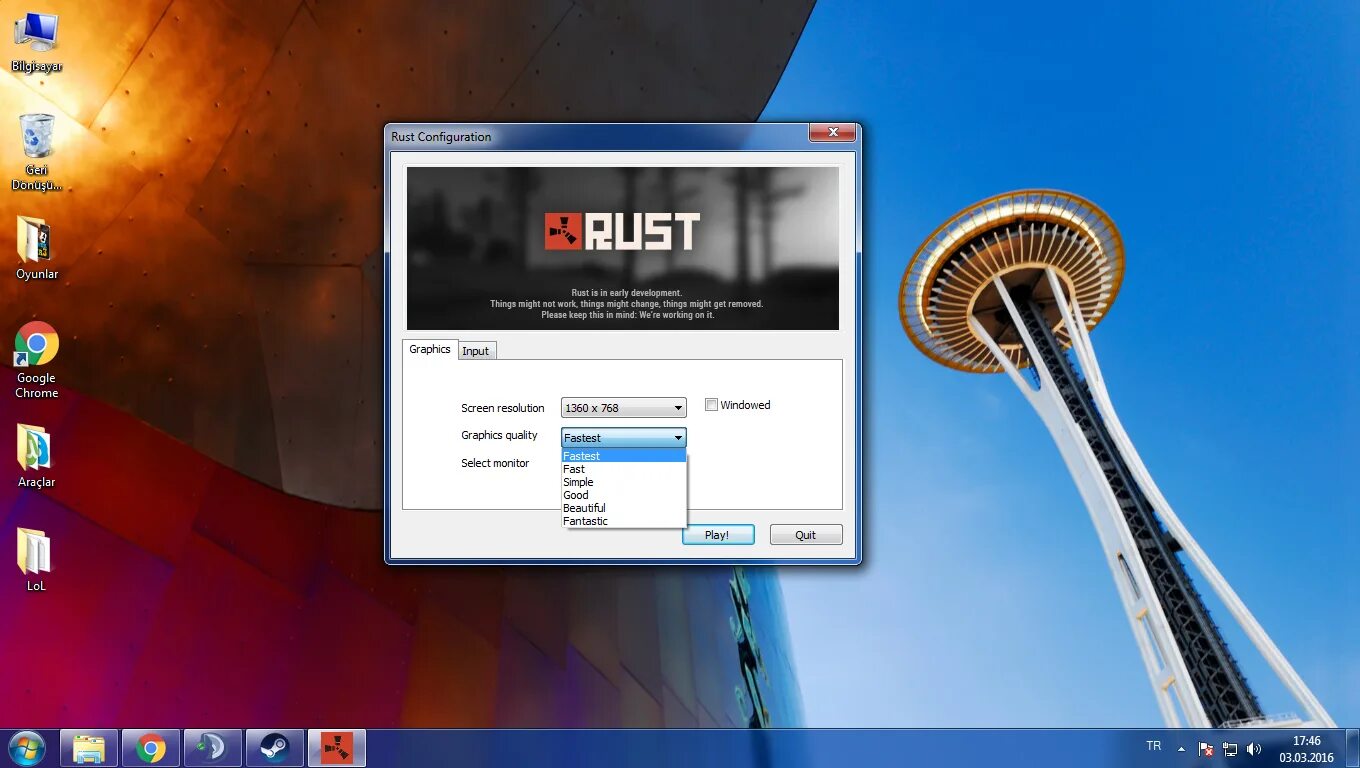This screenshot has width=1360, height=768.
Task: Open the taskbar app left of Steam
Action: click(x=213, y=748)
